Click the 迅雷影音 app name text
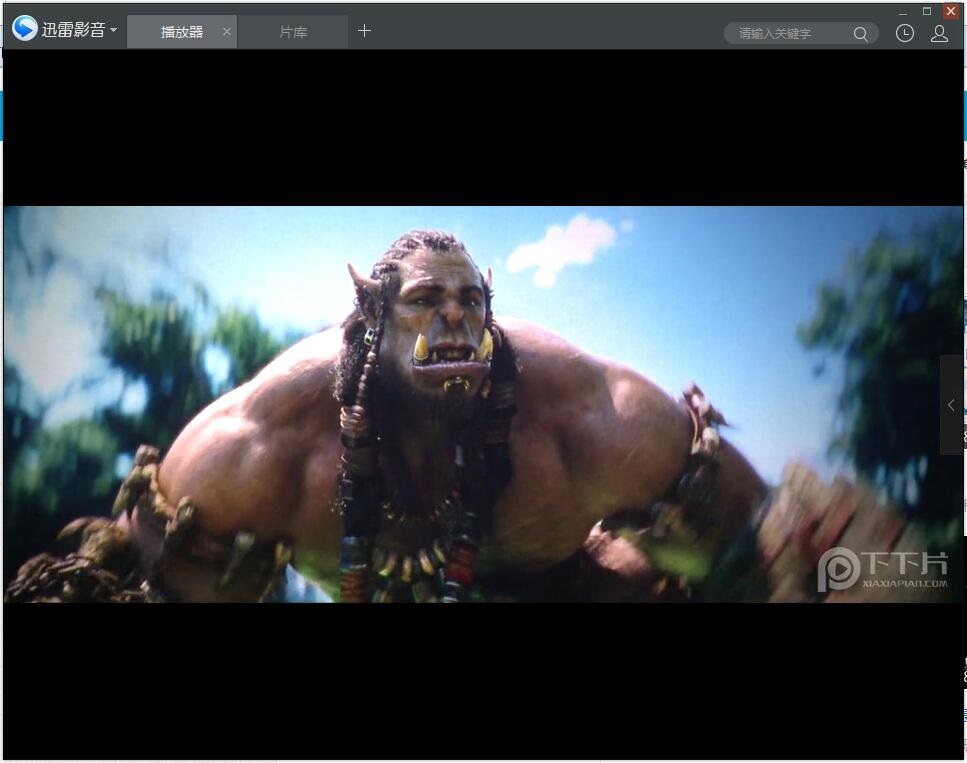The width and height of the screenshot is (967, 763). [73, 30]
